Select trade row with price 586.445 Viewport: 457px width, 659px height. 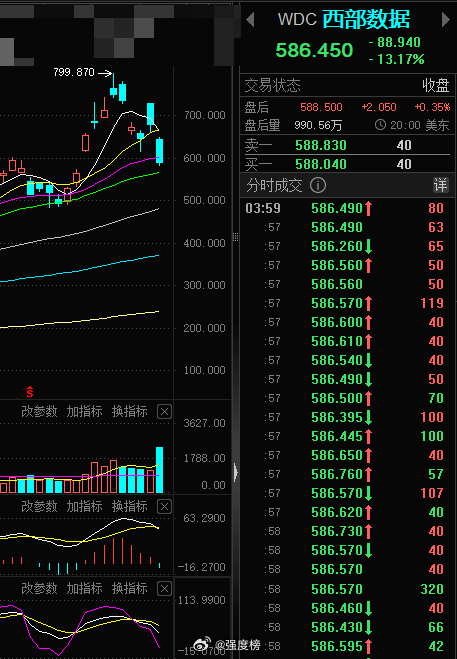(347, 436)
